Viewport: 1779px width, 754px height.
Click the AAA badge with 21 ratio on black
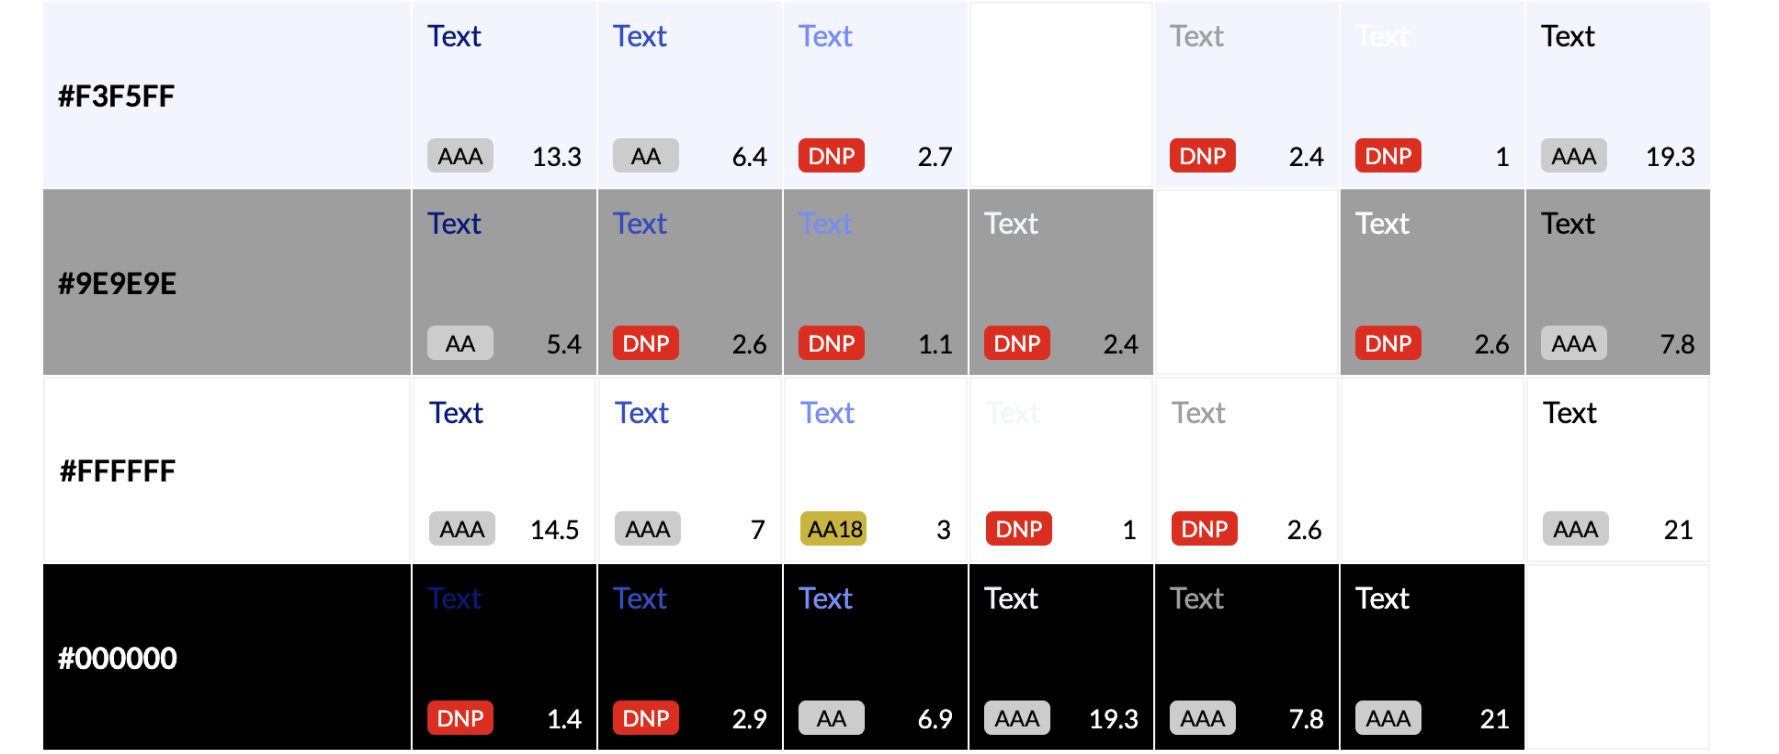pyautogui.click(x=1388, y=718)
